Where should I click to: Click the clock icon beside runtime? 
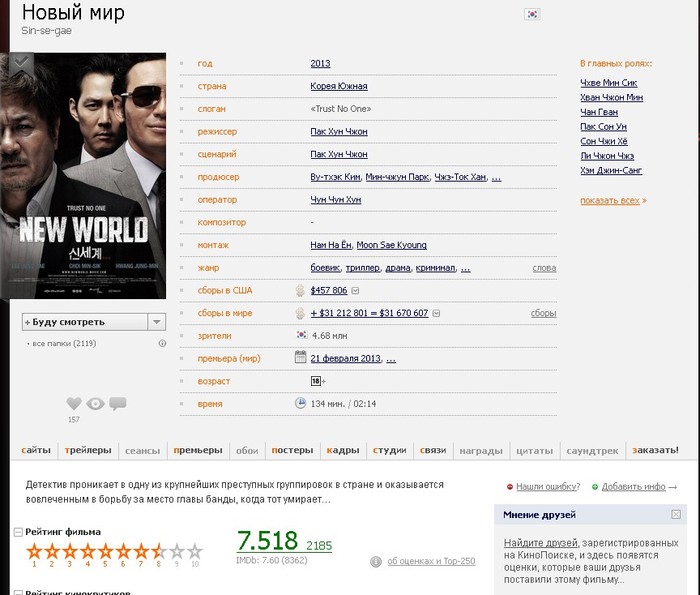click(x=300, y=403)
